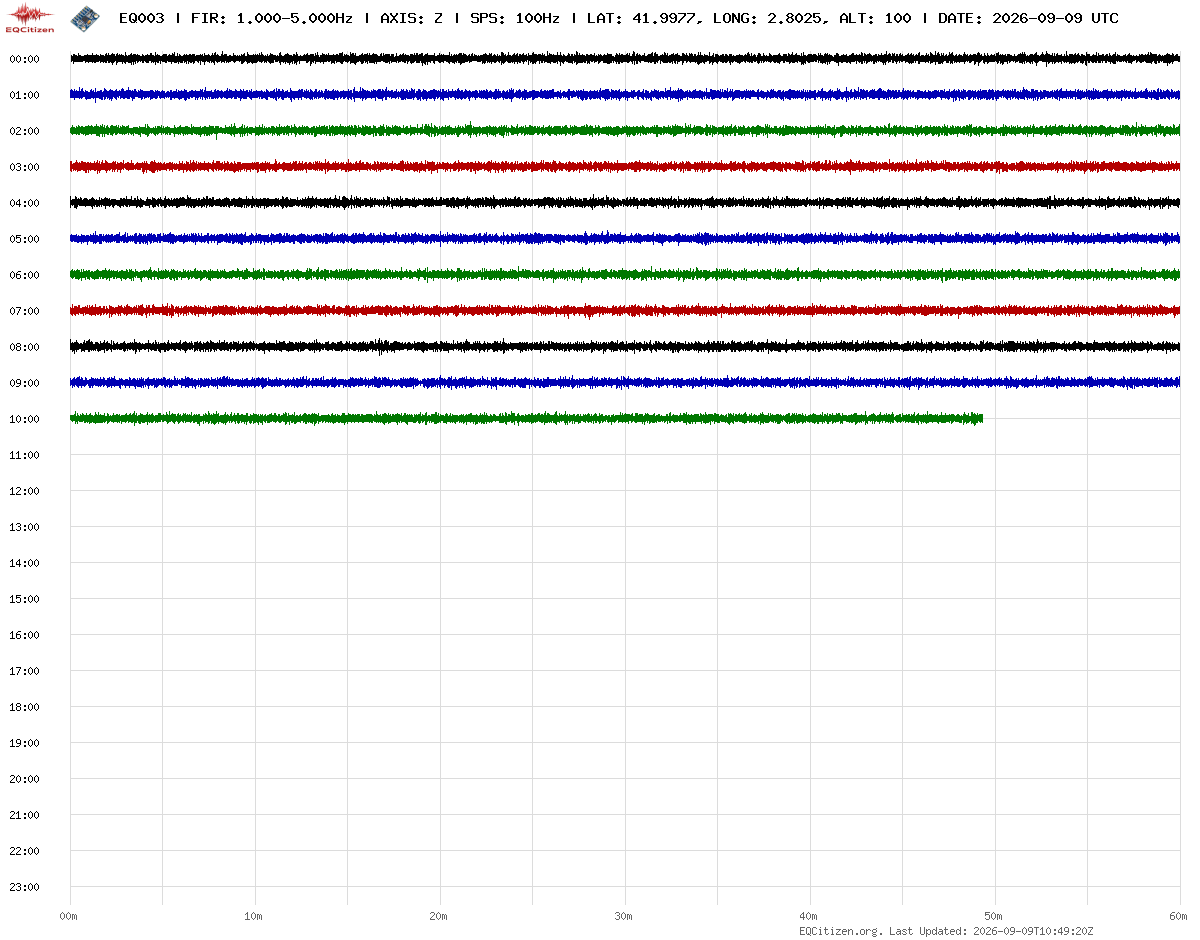This screenshot has width=1200, height=940.
Task: Click the 17:00 hour row label
Action: pyautogui.click(x=24, y=671)
